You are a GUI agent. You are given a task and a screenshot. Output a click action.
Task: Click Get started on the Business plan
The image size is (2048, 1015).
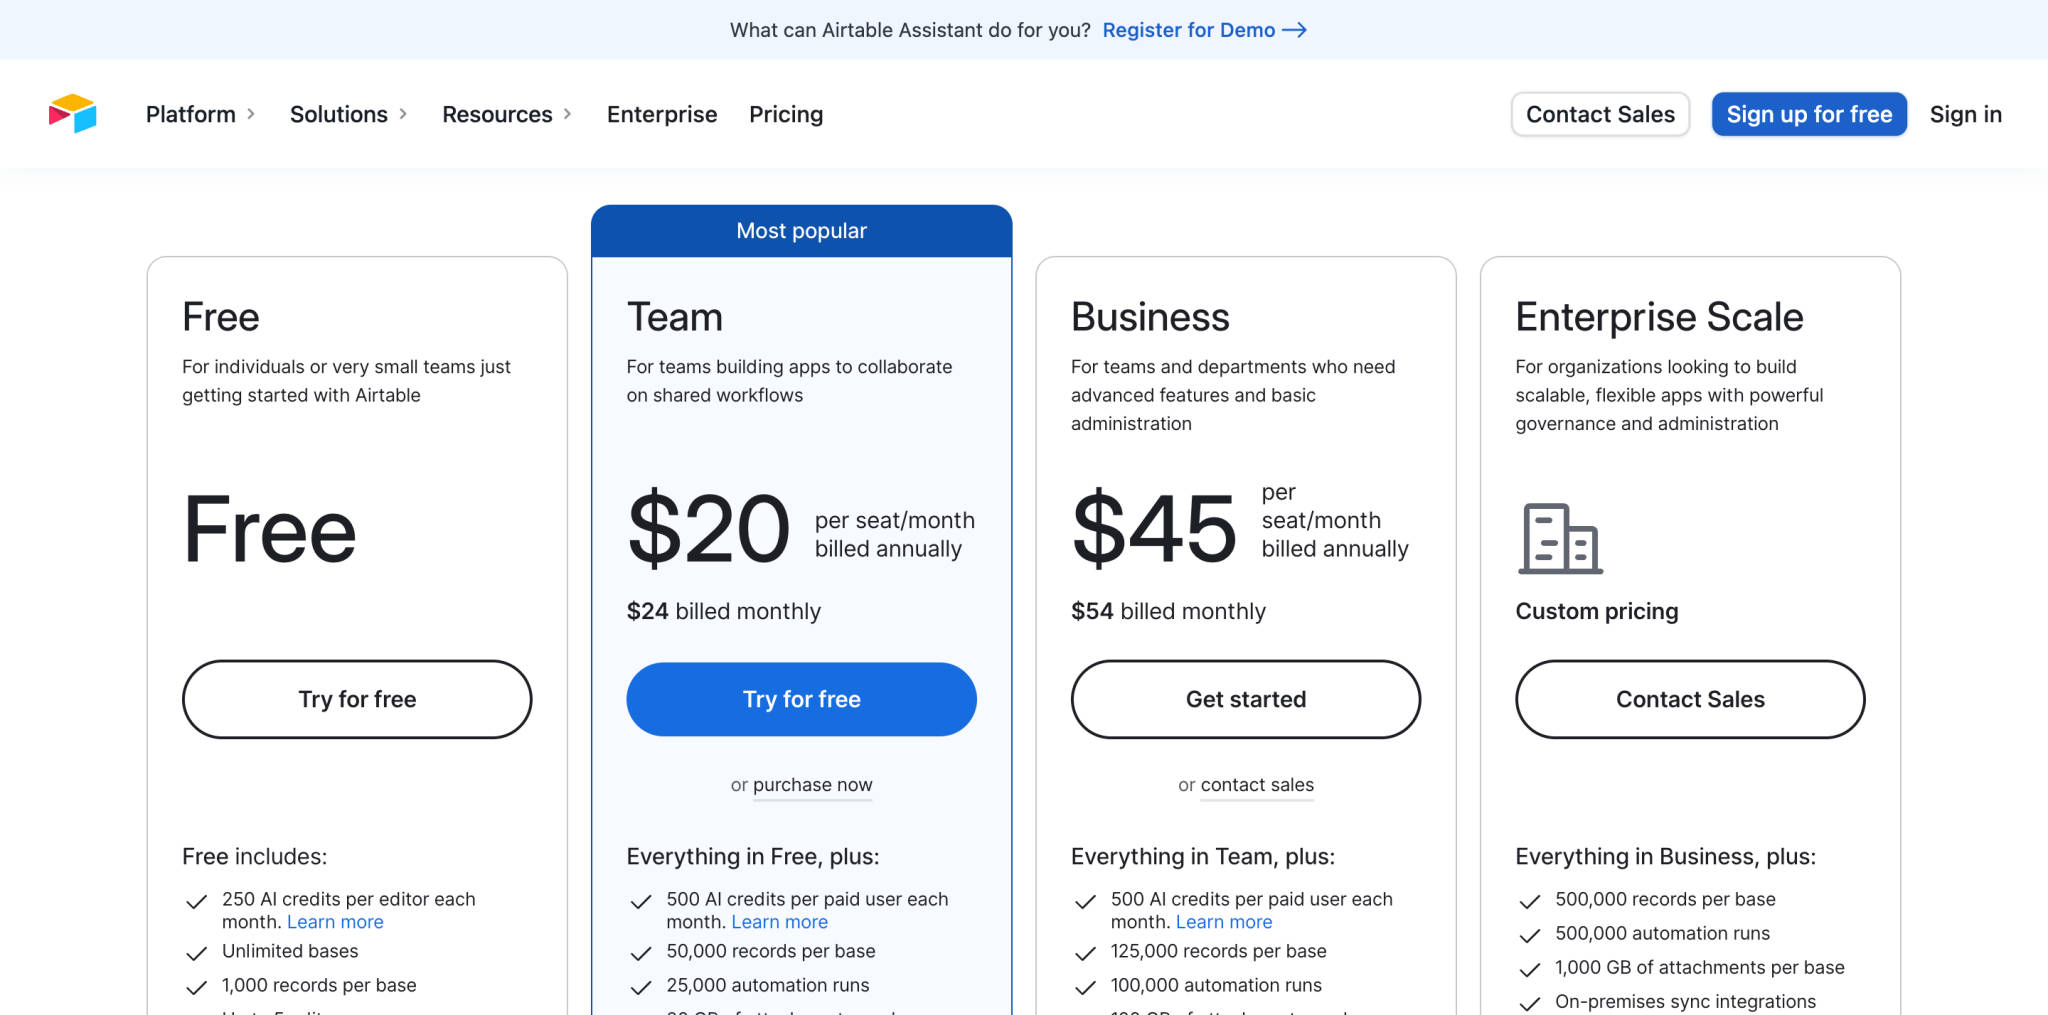point(1245,699)
